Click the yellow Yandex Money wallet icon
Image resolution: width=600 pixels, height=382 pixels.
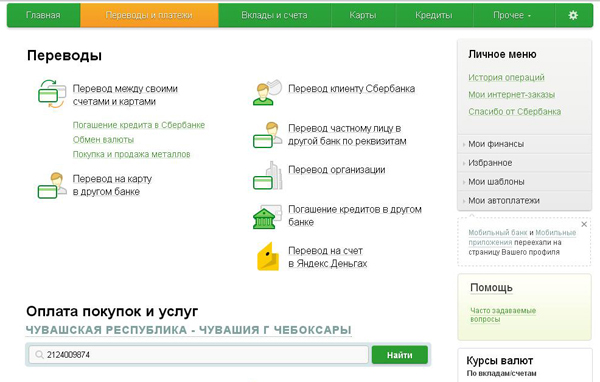[x=268, y=256]
